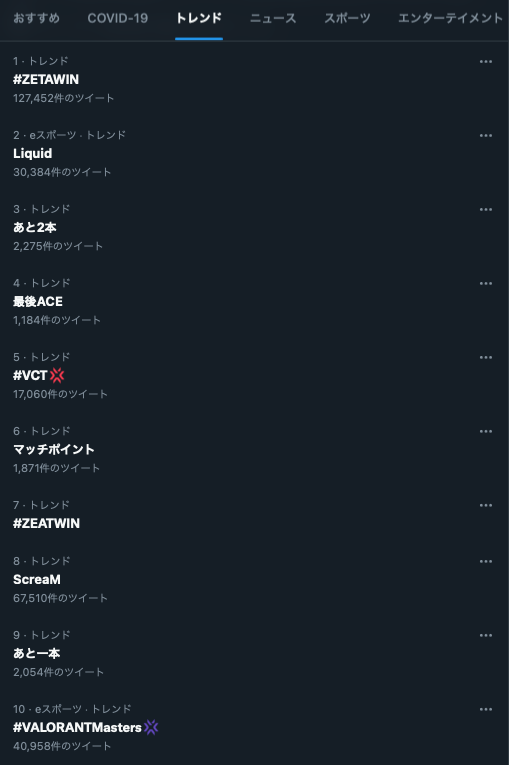Click three-dot menu beside マッチポイント
Screen dimensions: 509x765
click(486, 431)
